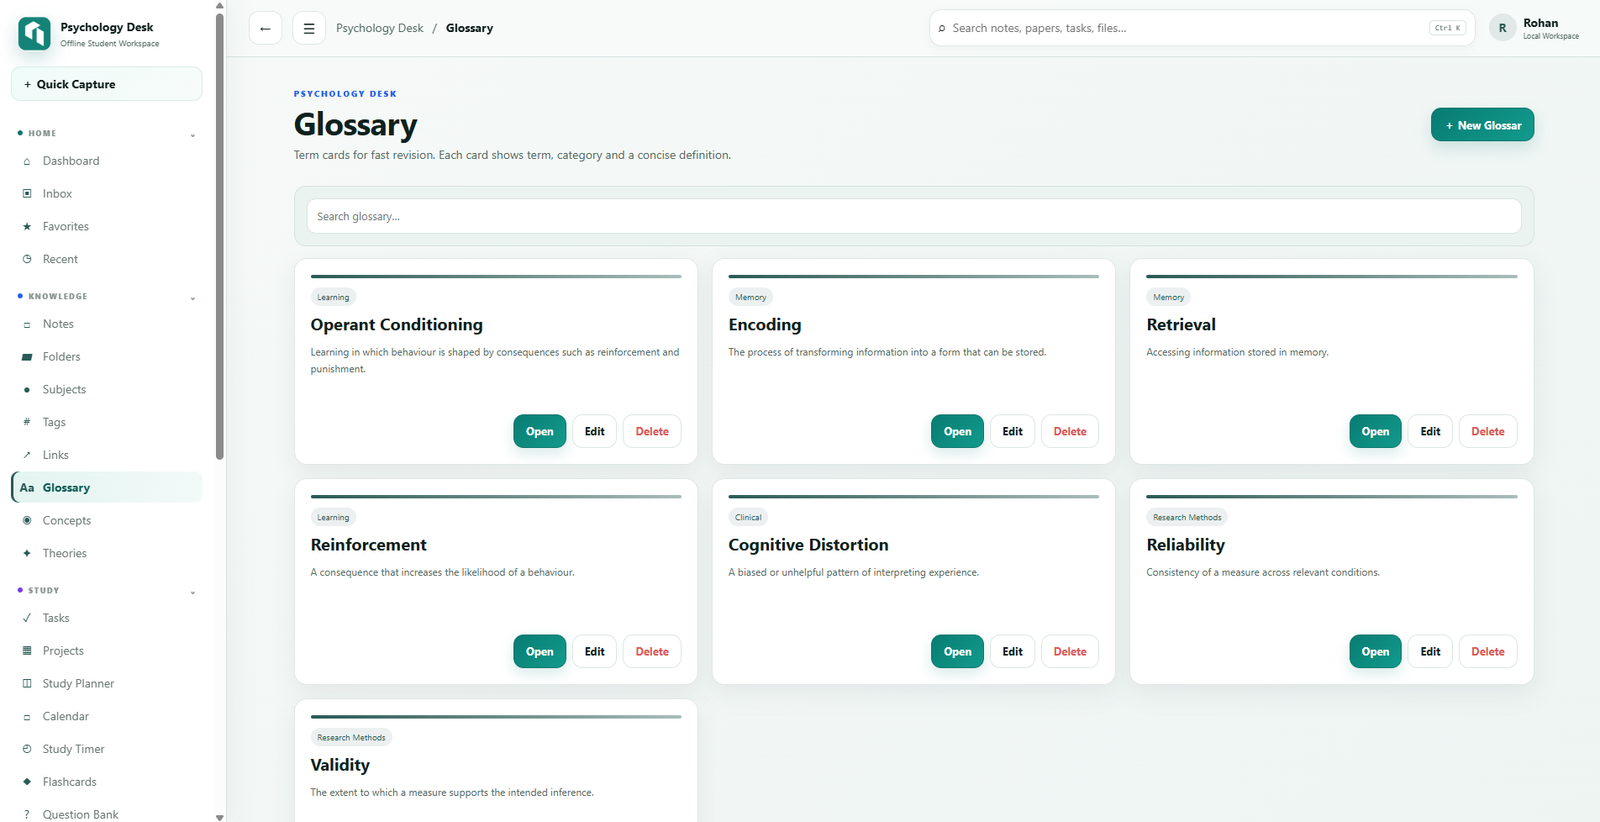Image resolution: width=1600 pixels, height=822 pixels.
Task: Open Inbox in the sidebar
Action: [106, 194]
